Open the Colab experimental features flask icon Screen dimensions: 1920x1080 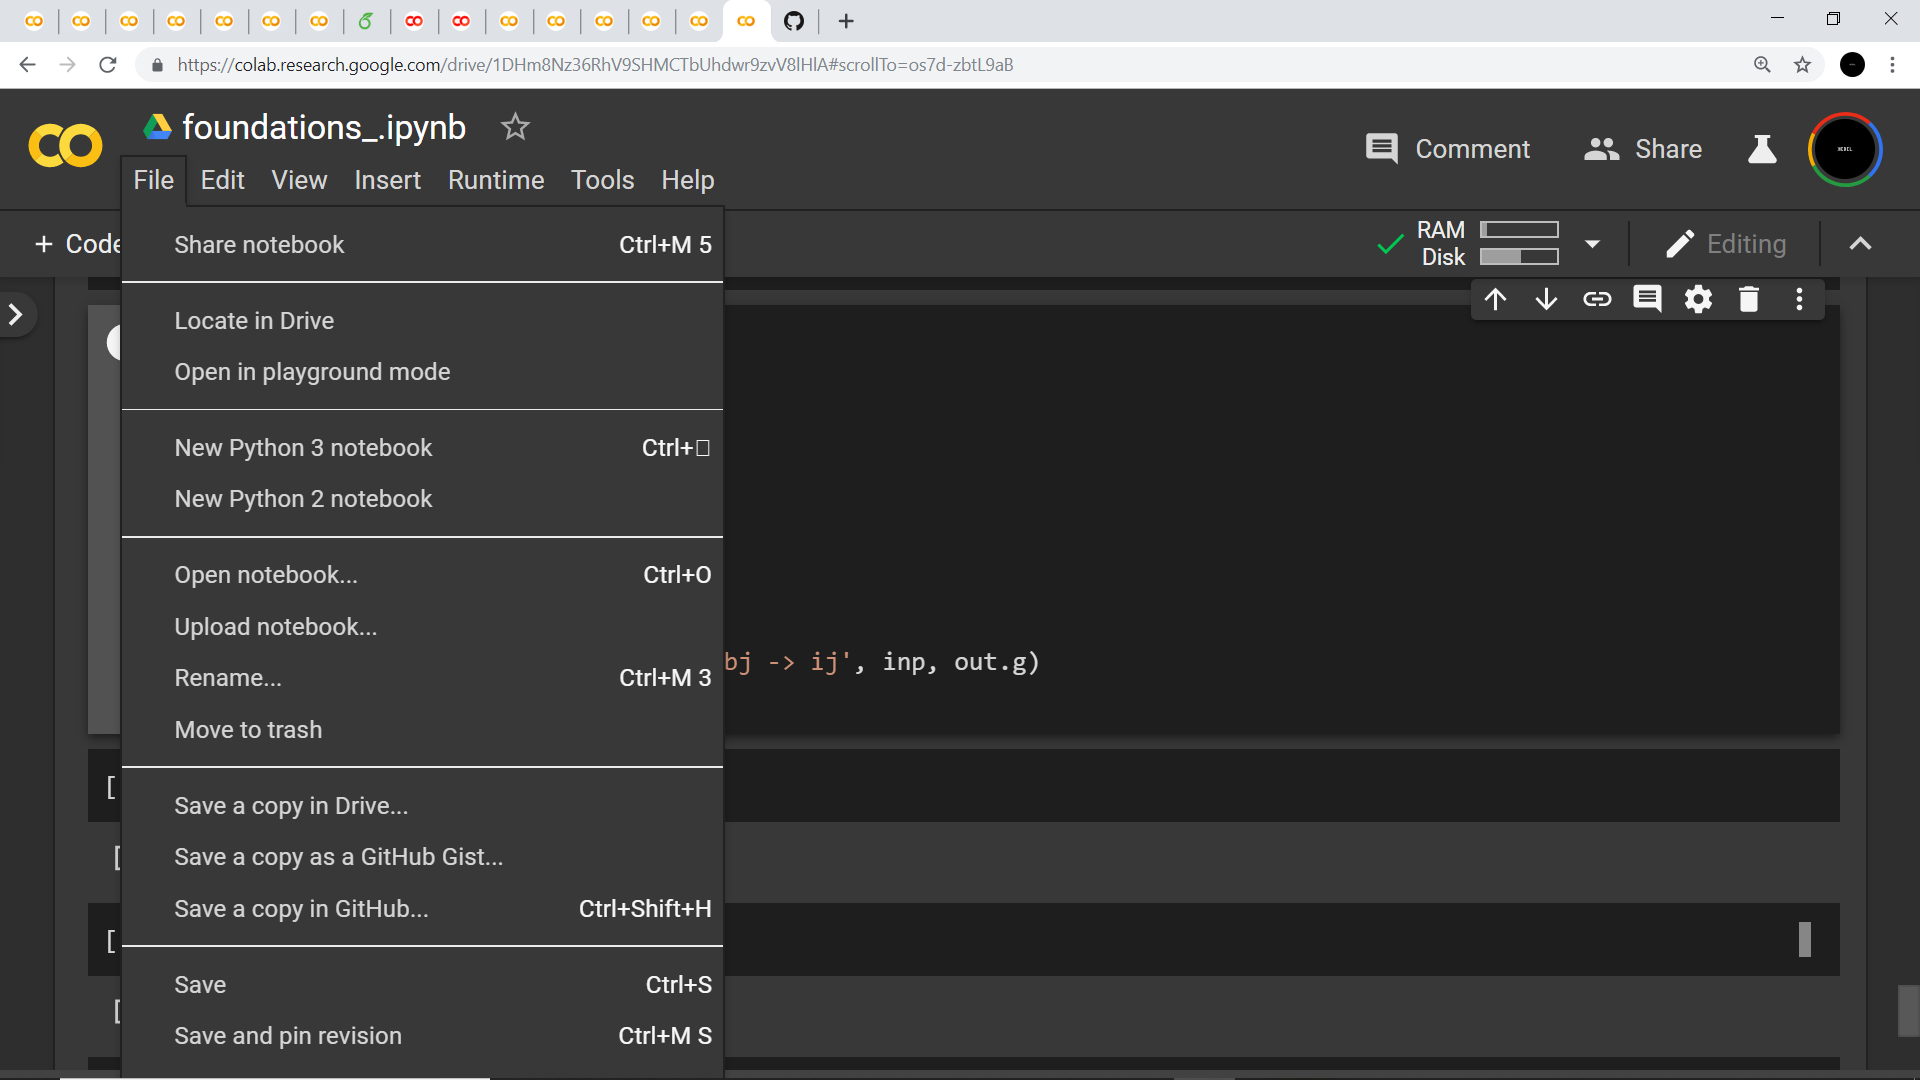[1762, 149]
